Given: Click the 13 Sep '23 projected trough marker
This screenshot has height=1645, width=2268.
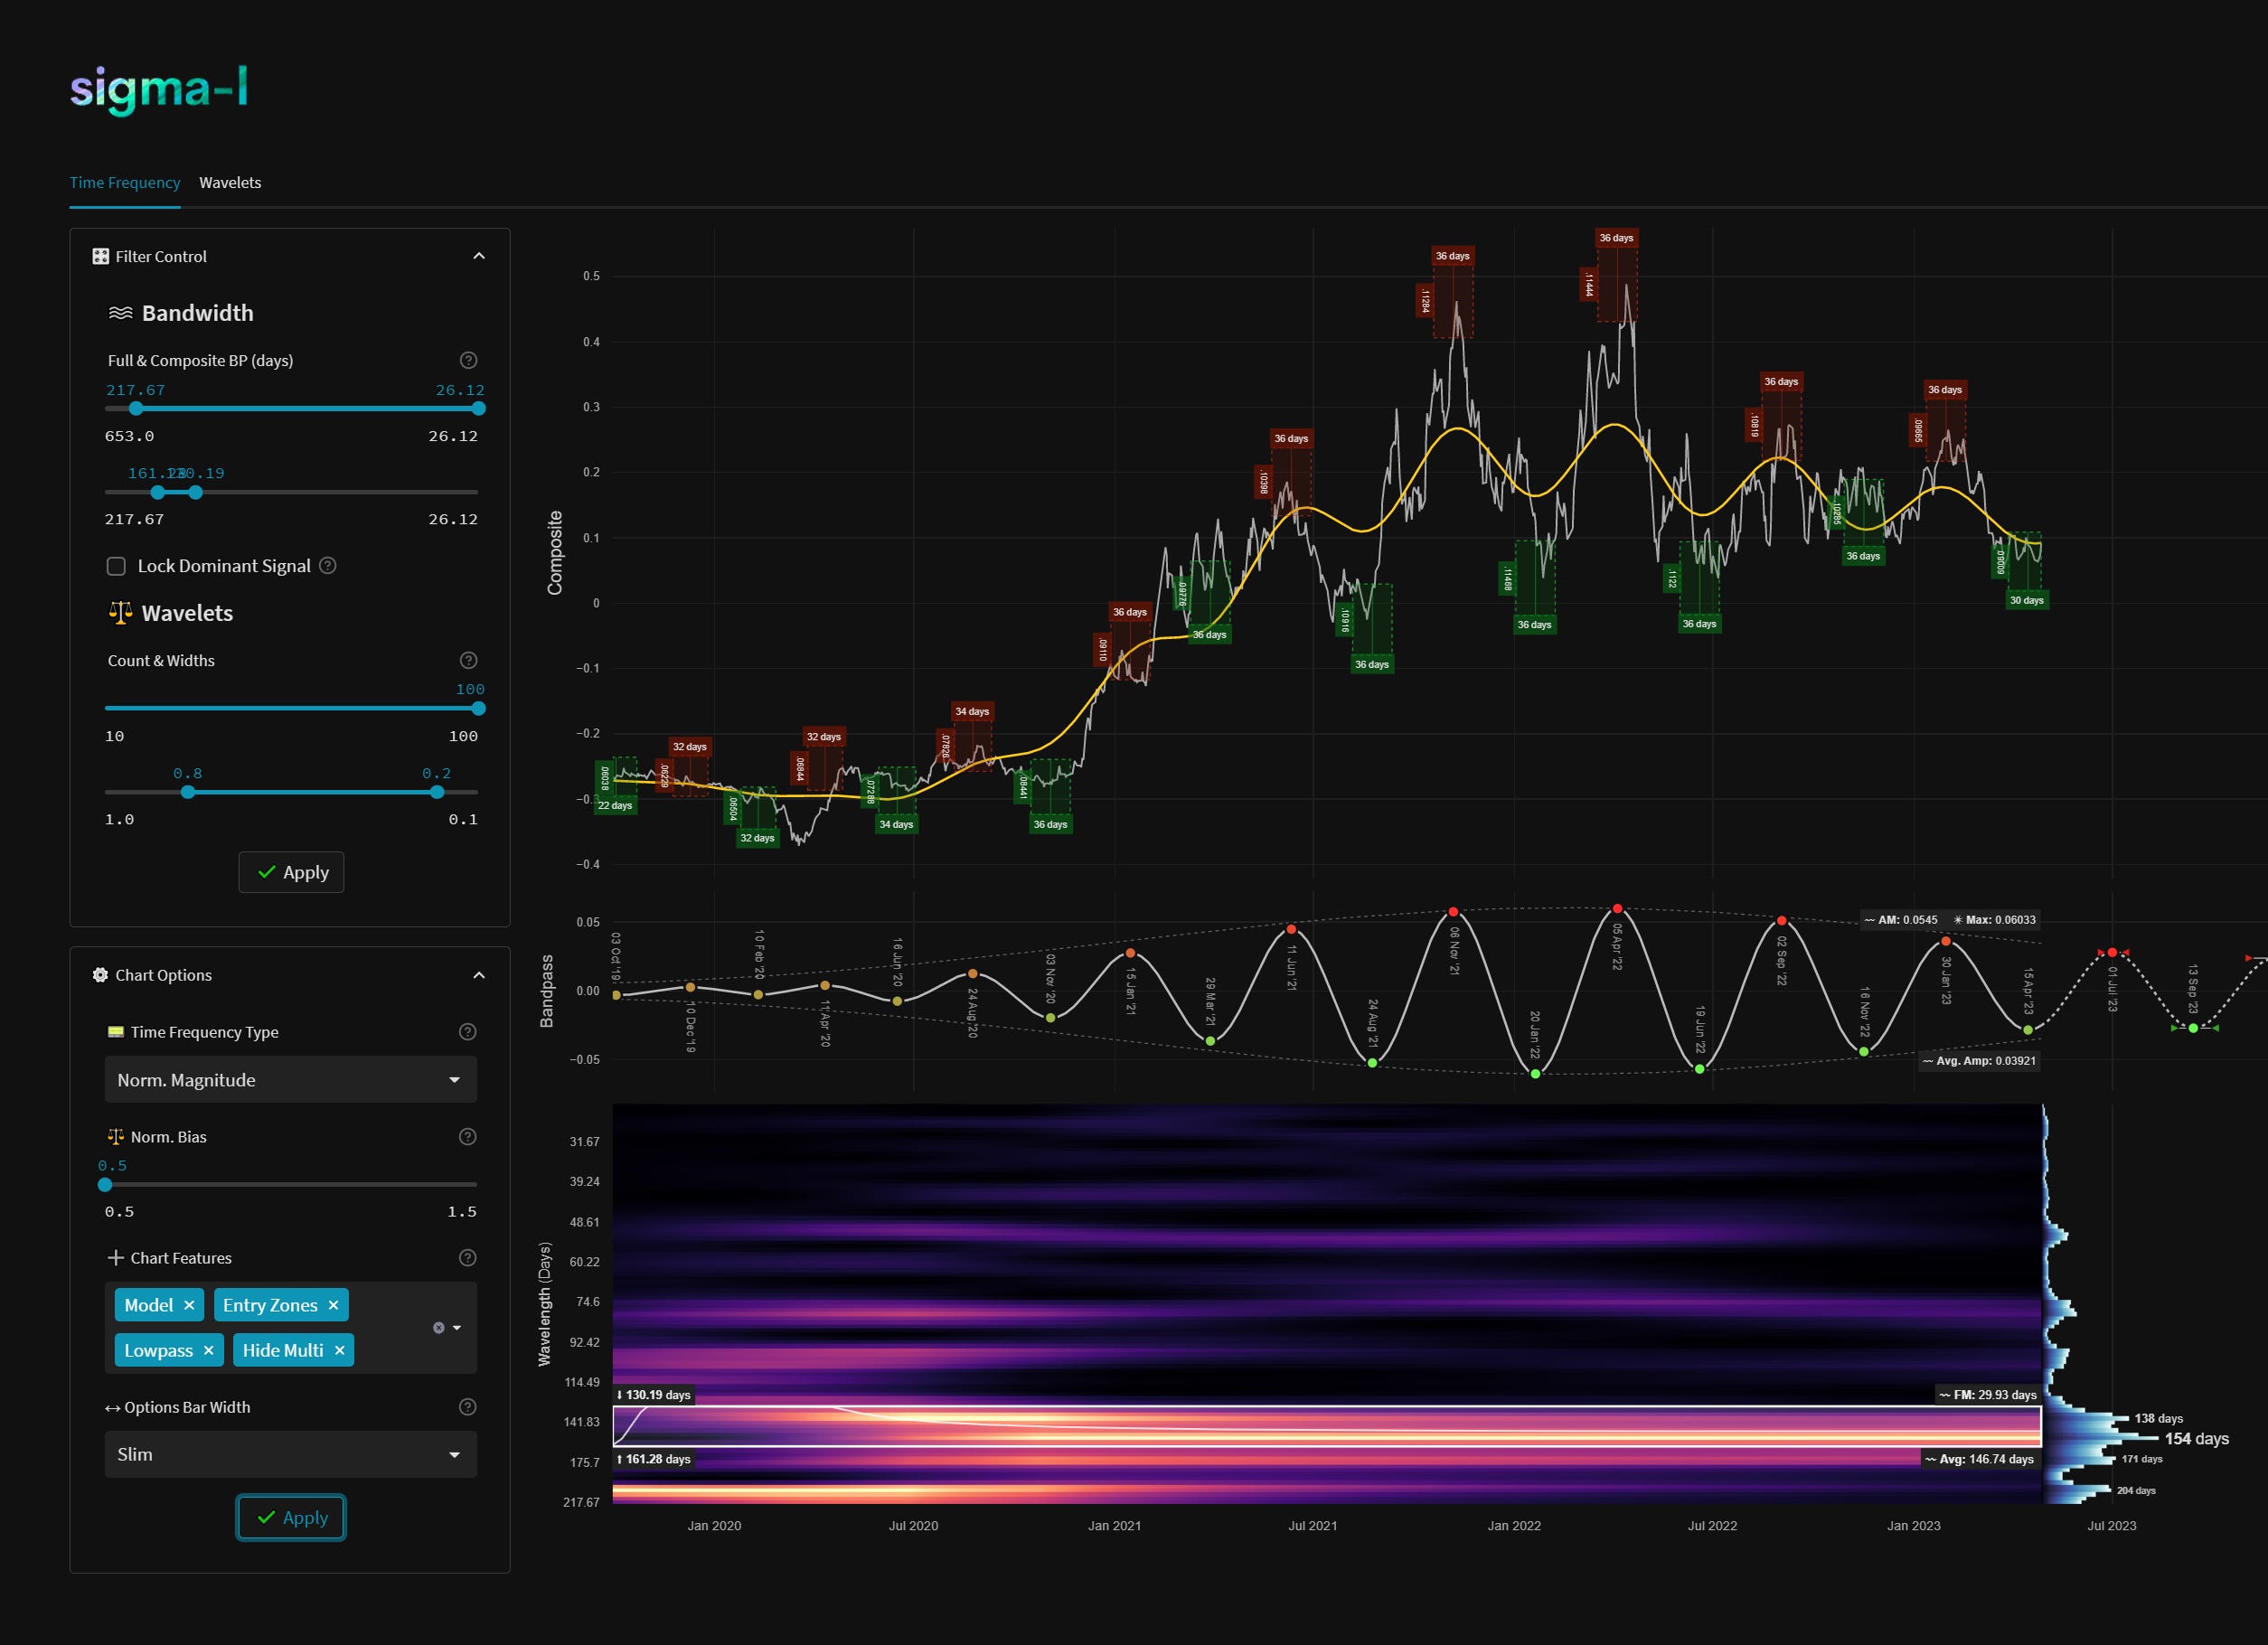Looking at the screenshot, I should pos(2193,1028).
